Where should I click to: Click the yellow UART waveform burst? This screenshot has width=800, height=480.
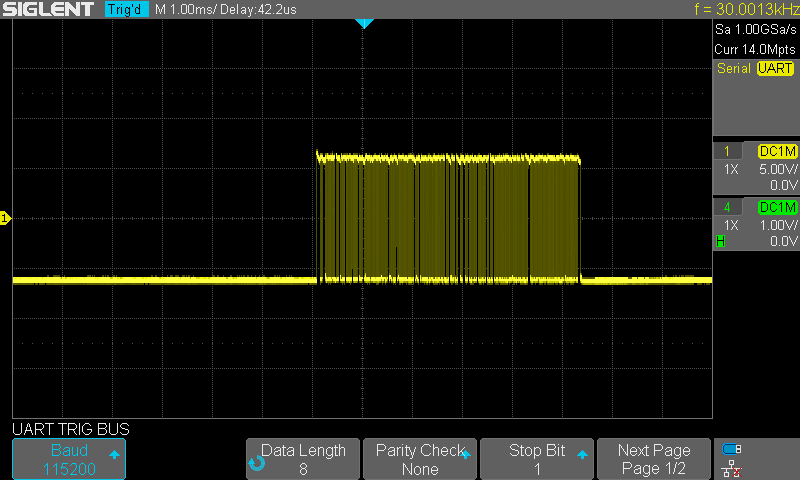pyautogui.click(x=448, y=218)
